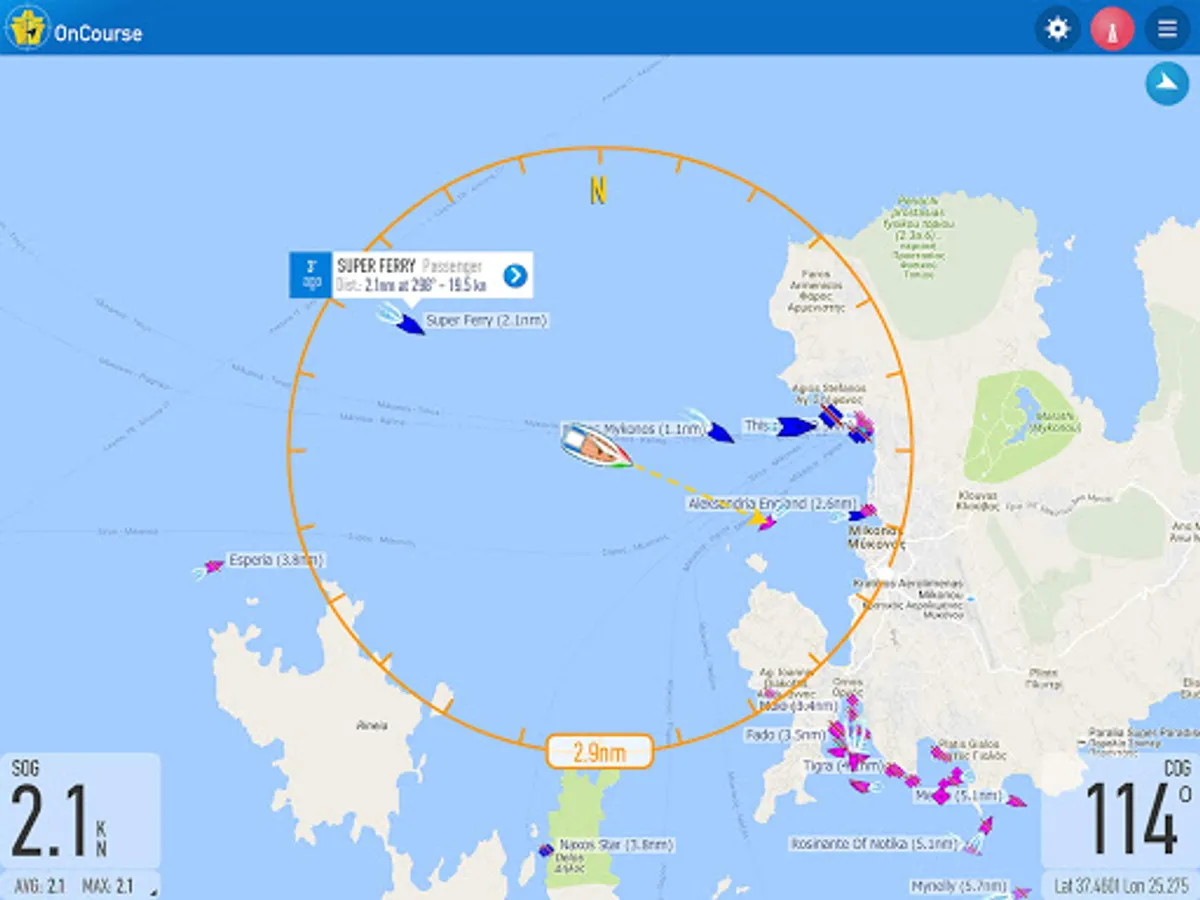This screenshot has width=1200, height=900.
Task: Select the magenta vessel at the yellow arrowhead
Action: [767, 521]
